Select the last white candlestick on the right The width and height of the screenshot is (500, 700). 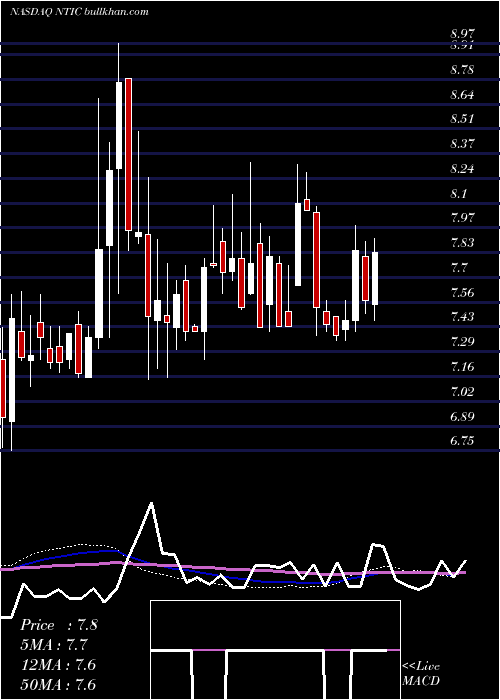click(375, 279)
